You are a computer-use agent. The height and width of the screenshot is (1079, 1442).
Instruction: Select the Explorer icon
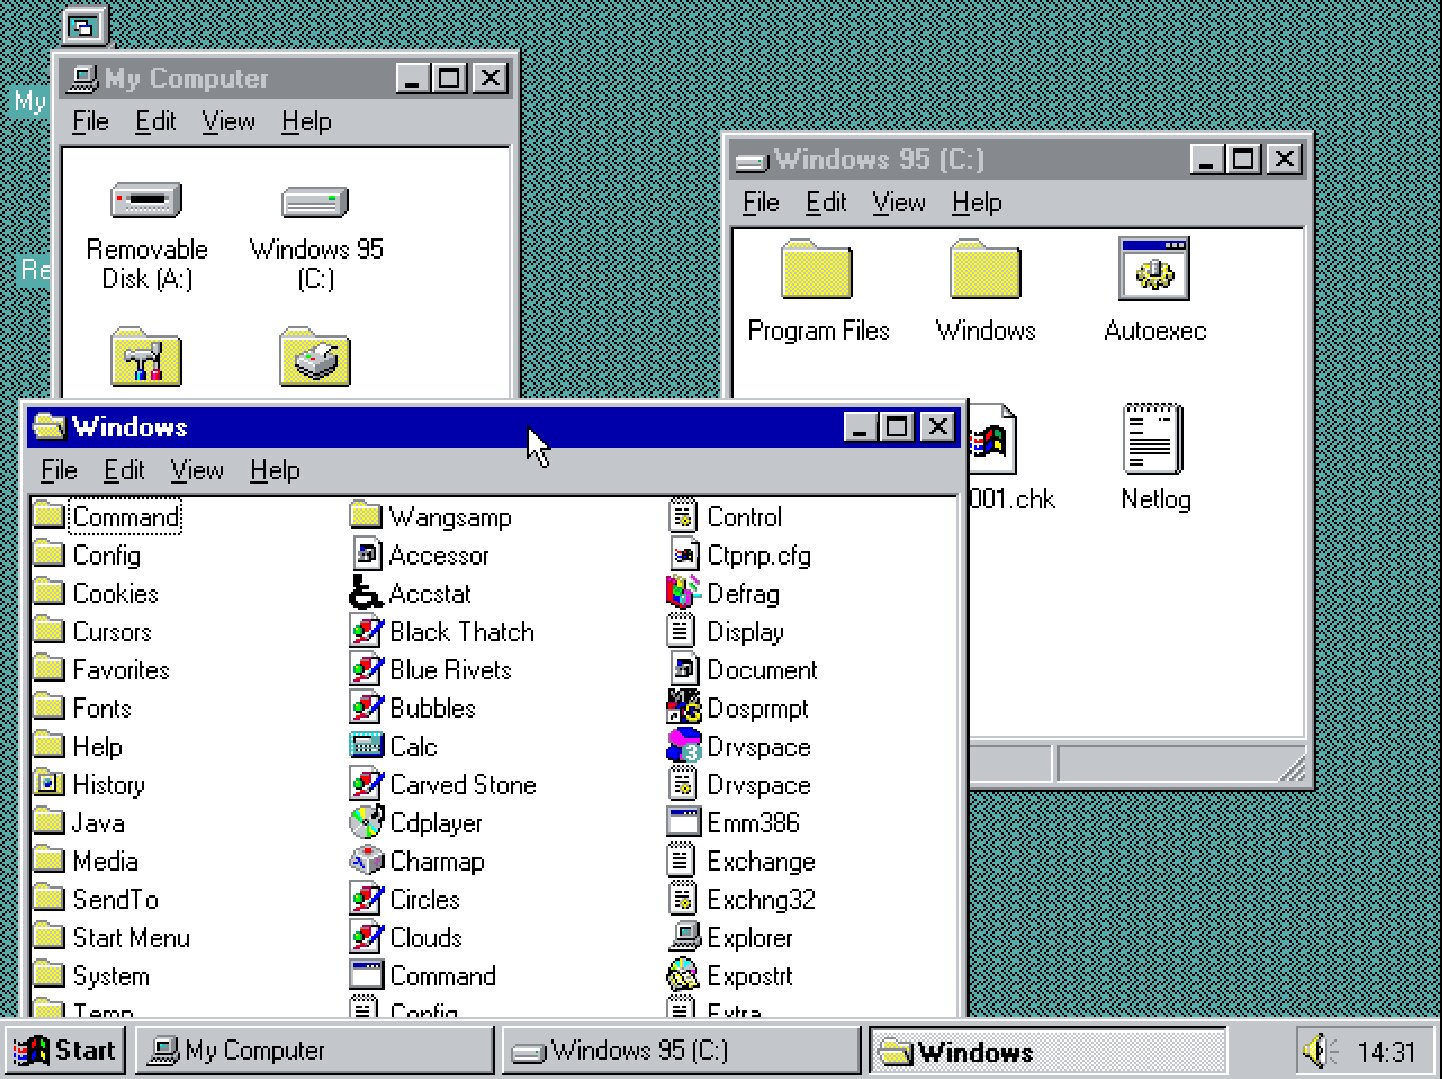pyautogui.click(x=684, y=937)
